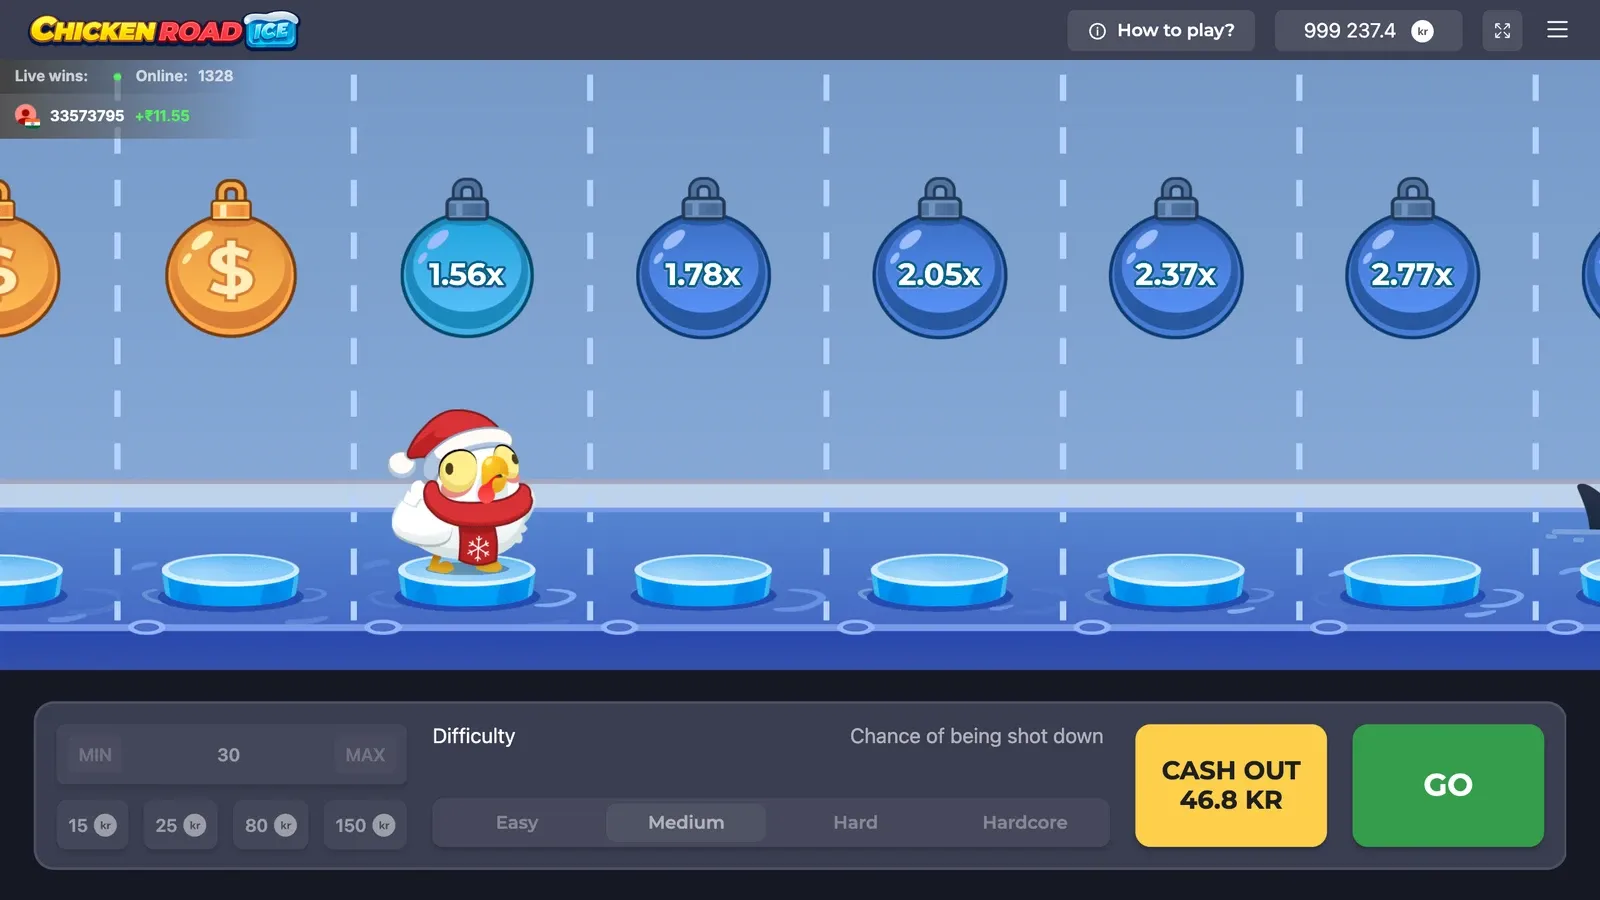Image resolution: width=1600 pixels, height=900 pixels.
Task: Open the hamburger menu
Action: tap(1557, 30)
